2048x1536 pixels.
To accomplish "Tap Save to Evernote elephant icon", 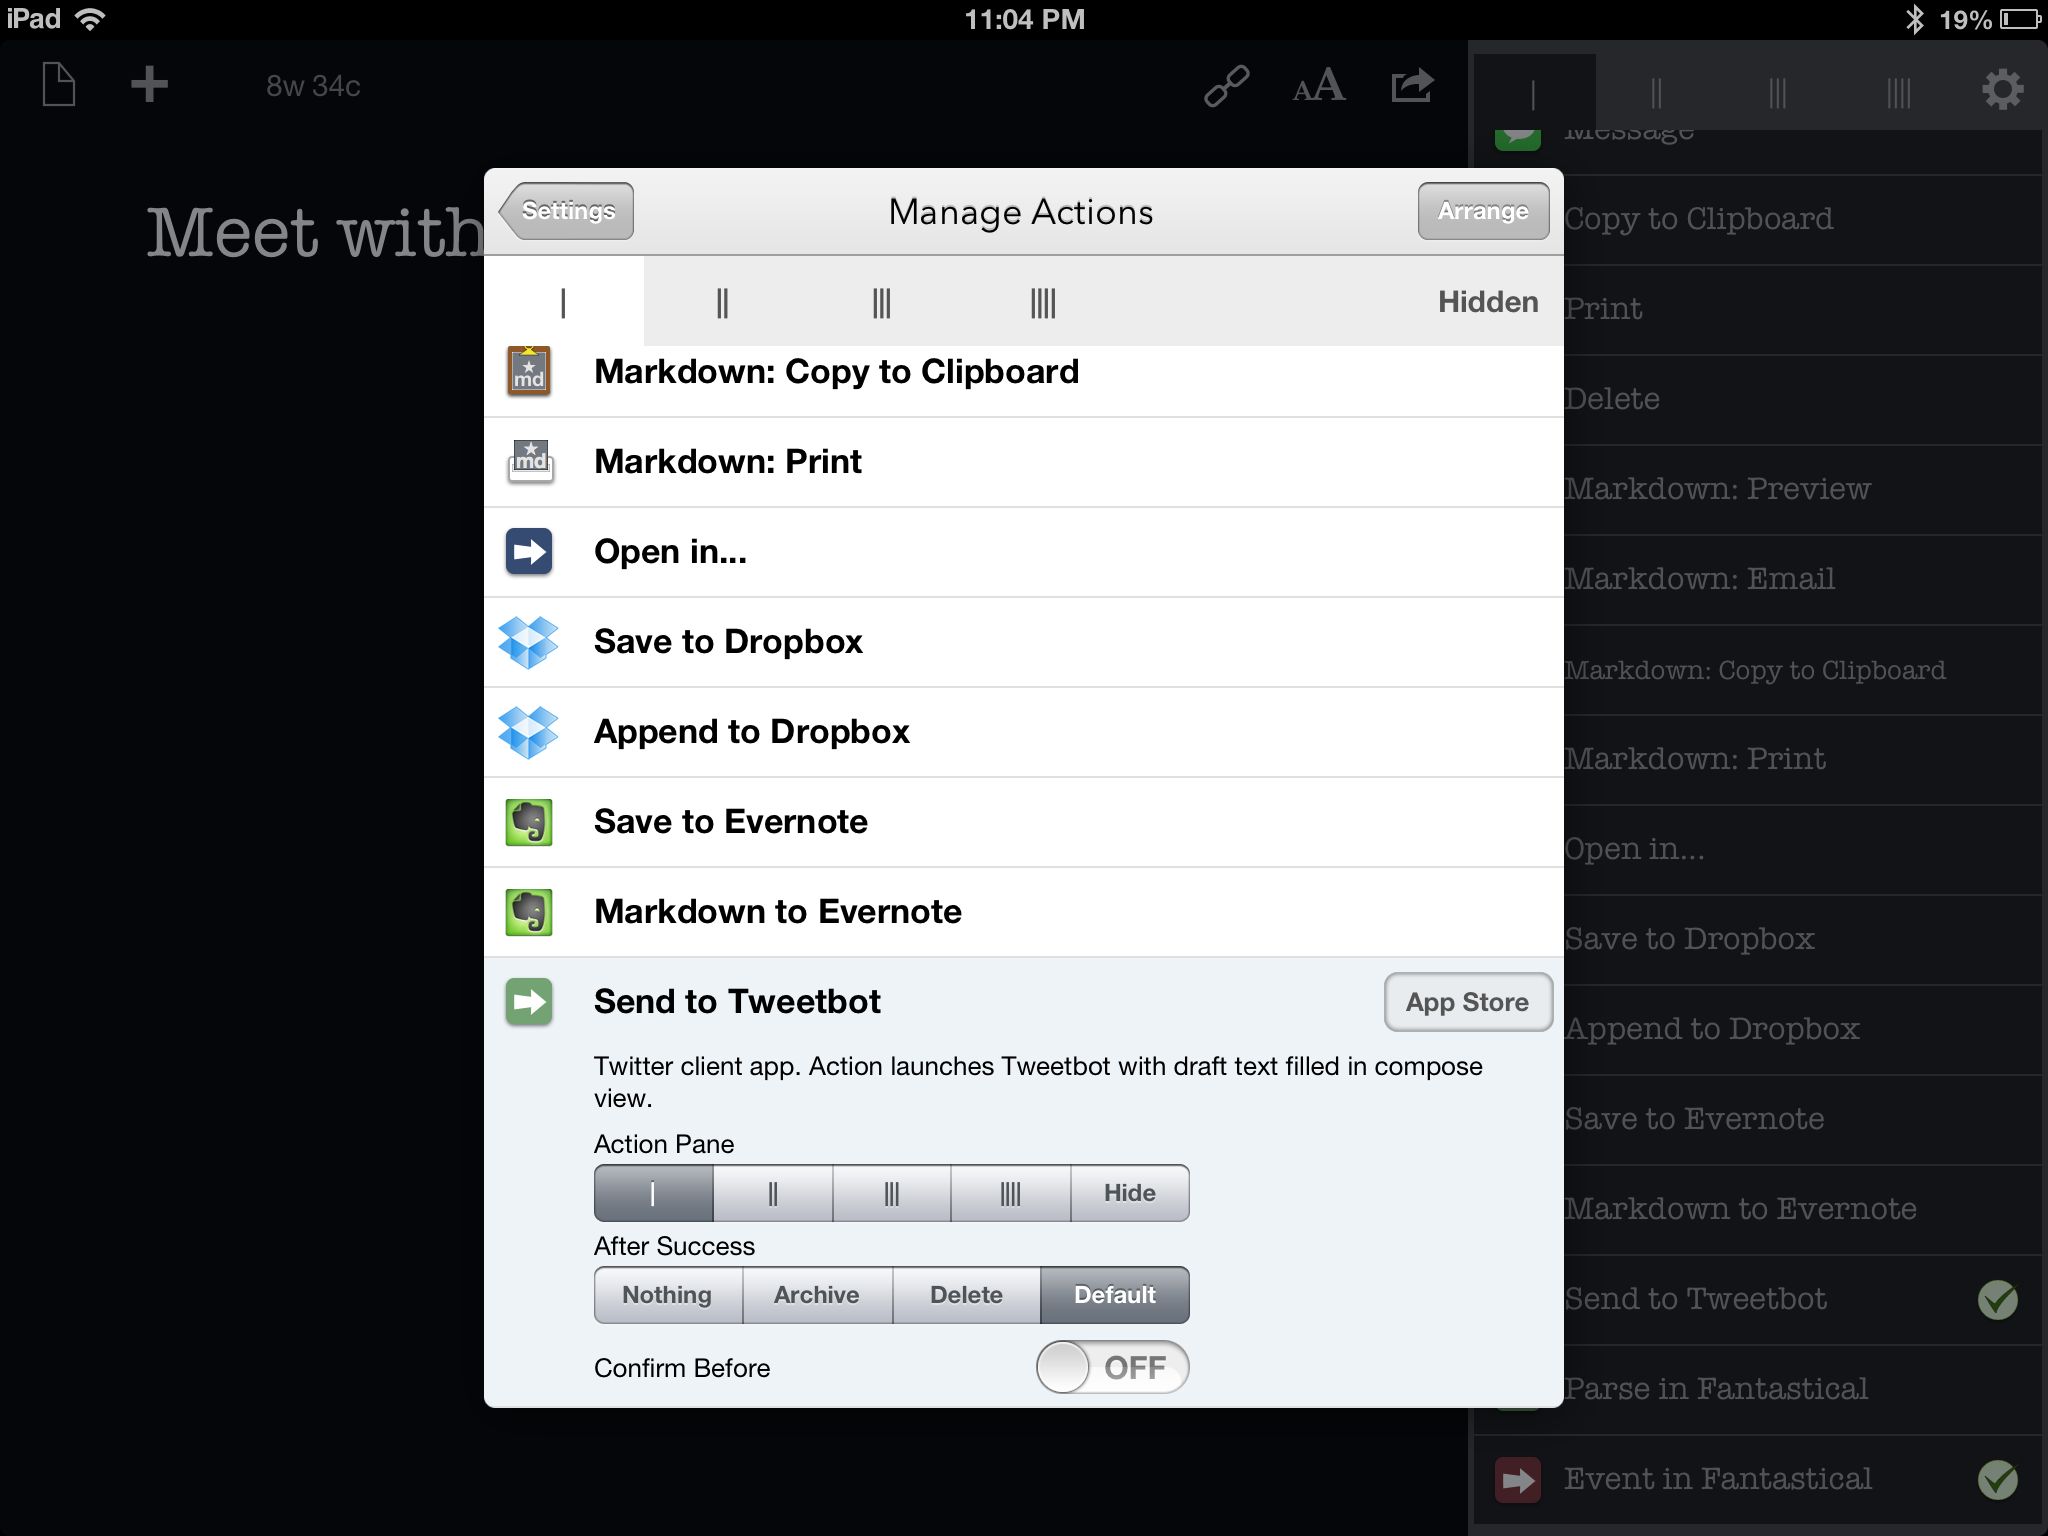I will (x=529, y=822).
